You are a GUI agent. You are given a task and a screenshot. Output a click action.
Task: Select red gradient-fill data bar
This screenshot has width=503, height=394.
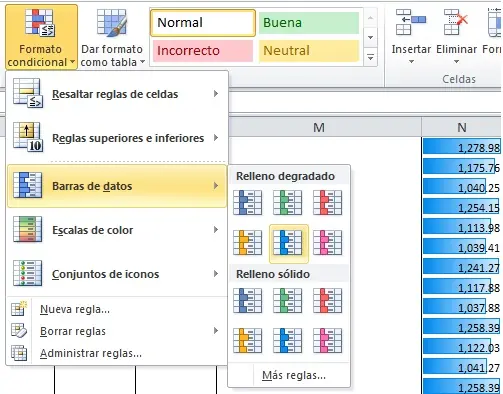[328, 202]
